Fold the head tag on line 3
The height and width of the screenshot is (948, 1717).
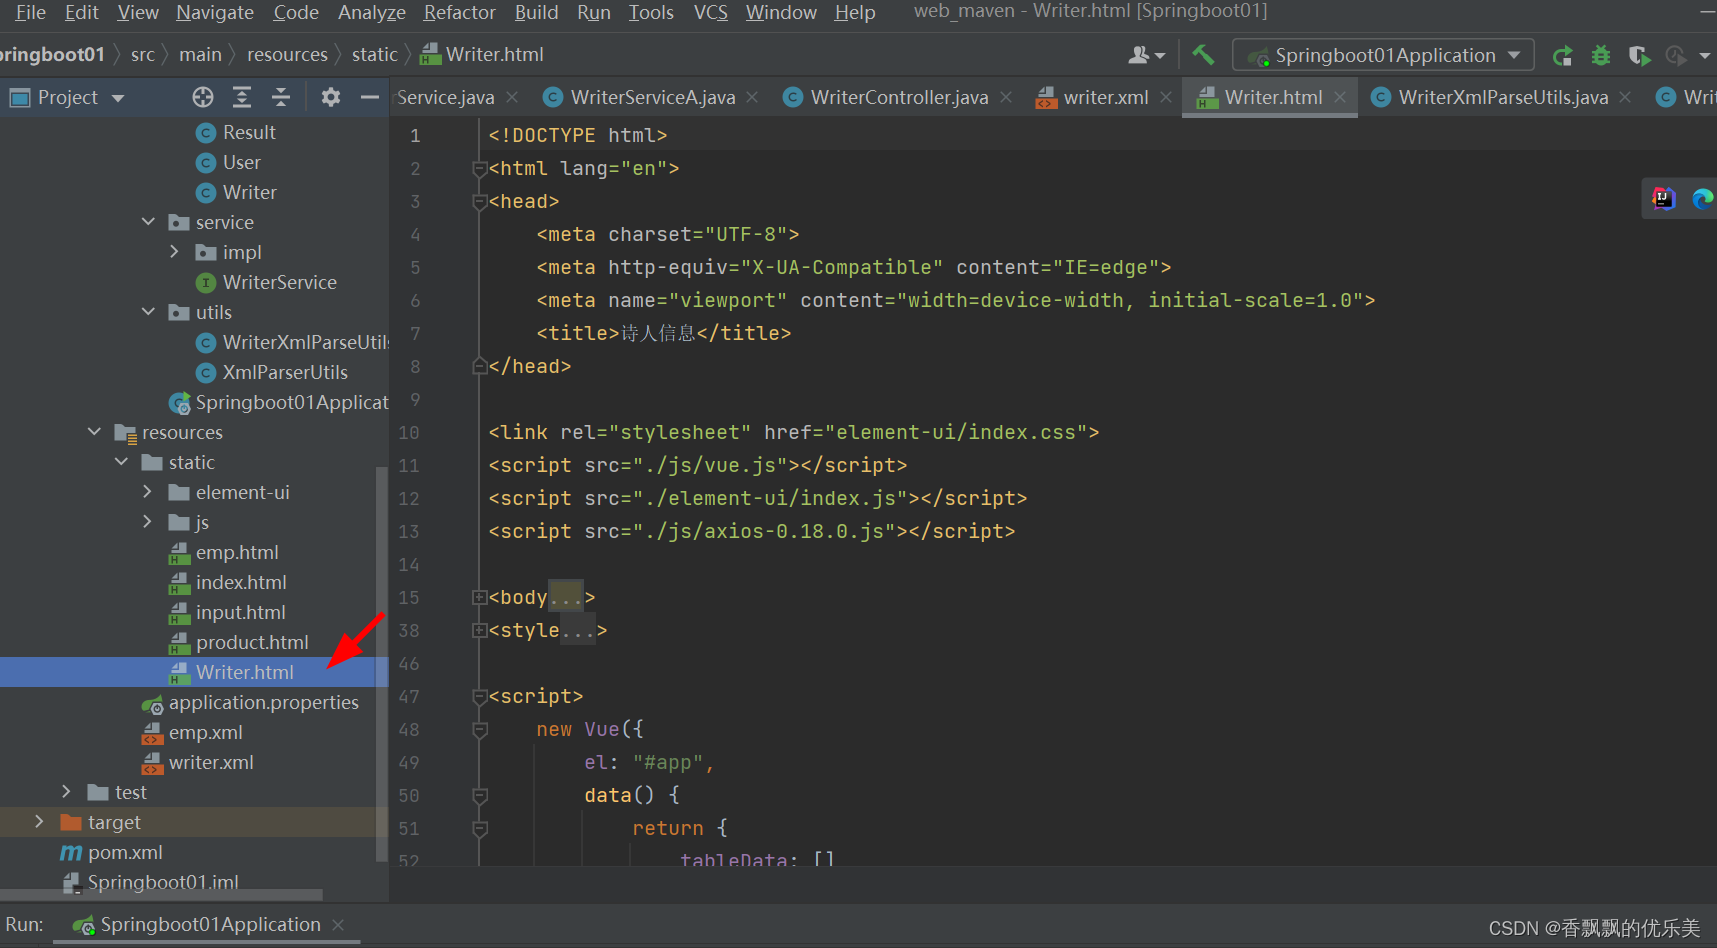(479, 201)
